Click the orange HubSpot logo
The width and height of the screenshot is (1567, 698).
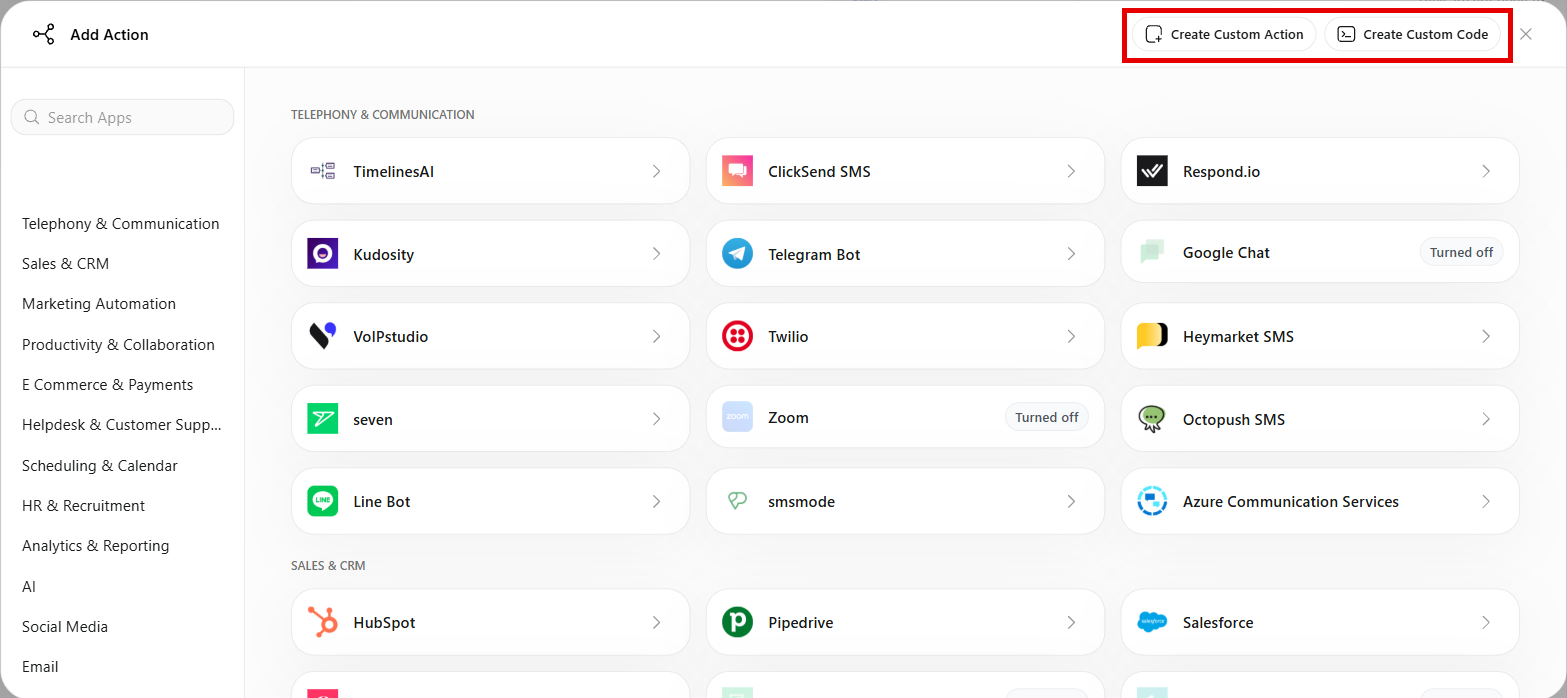click(x=322, y=622)
